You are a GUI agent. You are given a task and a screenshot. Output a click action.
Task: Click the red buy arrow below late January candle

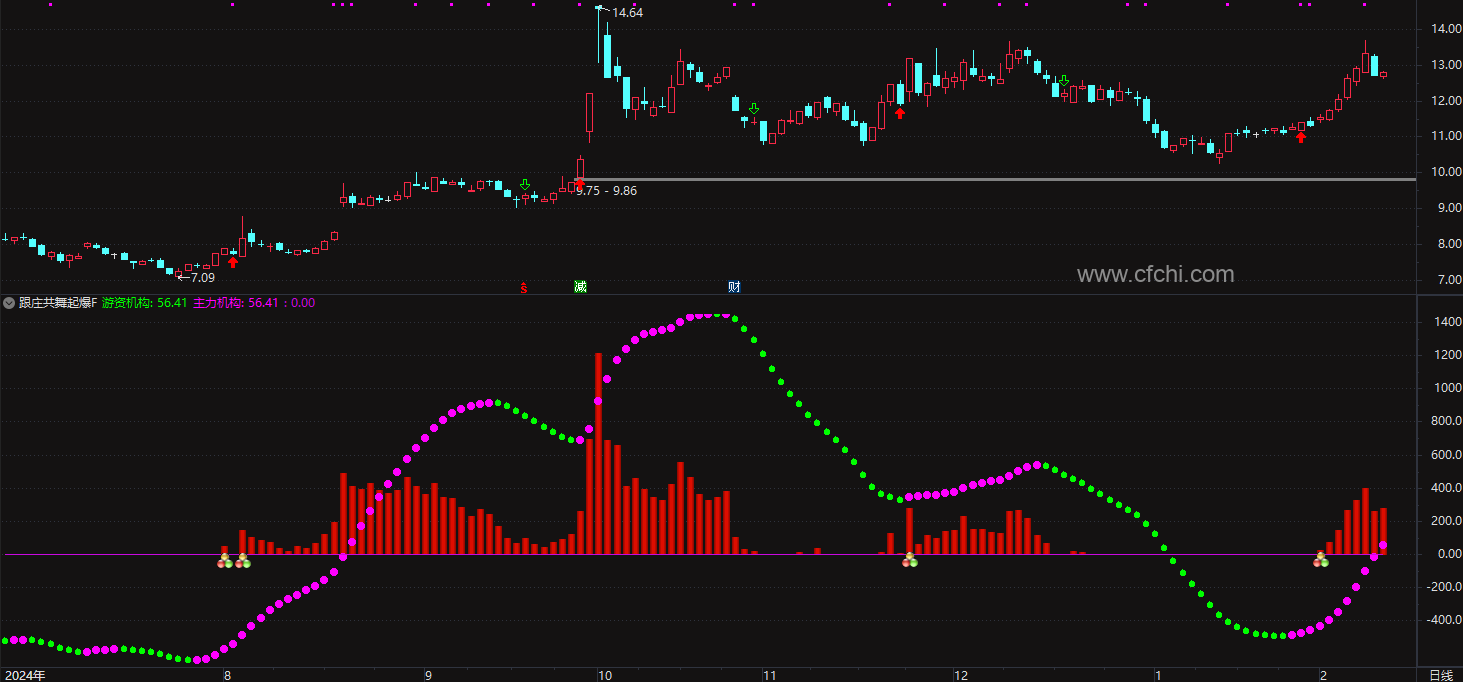coord(1301,138)
